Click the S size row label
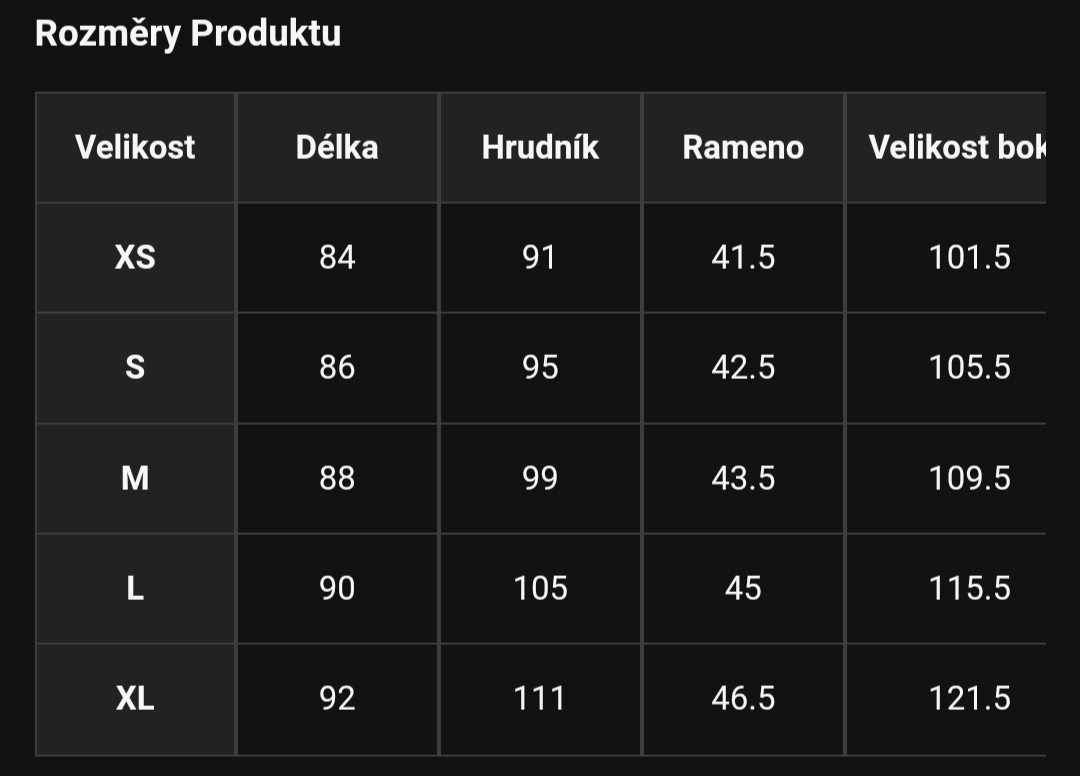The image size is (1080, 776). (x=135, y=368)
